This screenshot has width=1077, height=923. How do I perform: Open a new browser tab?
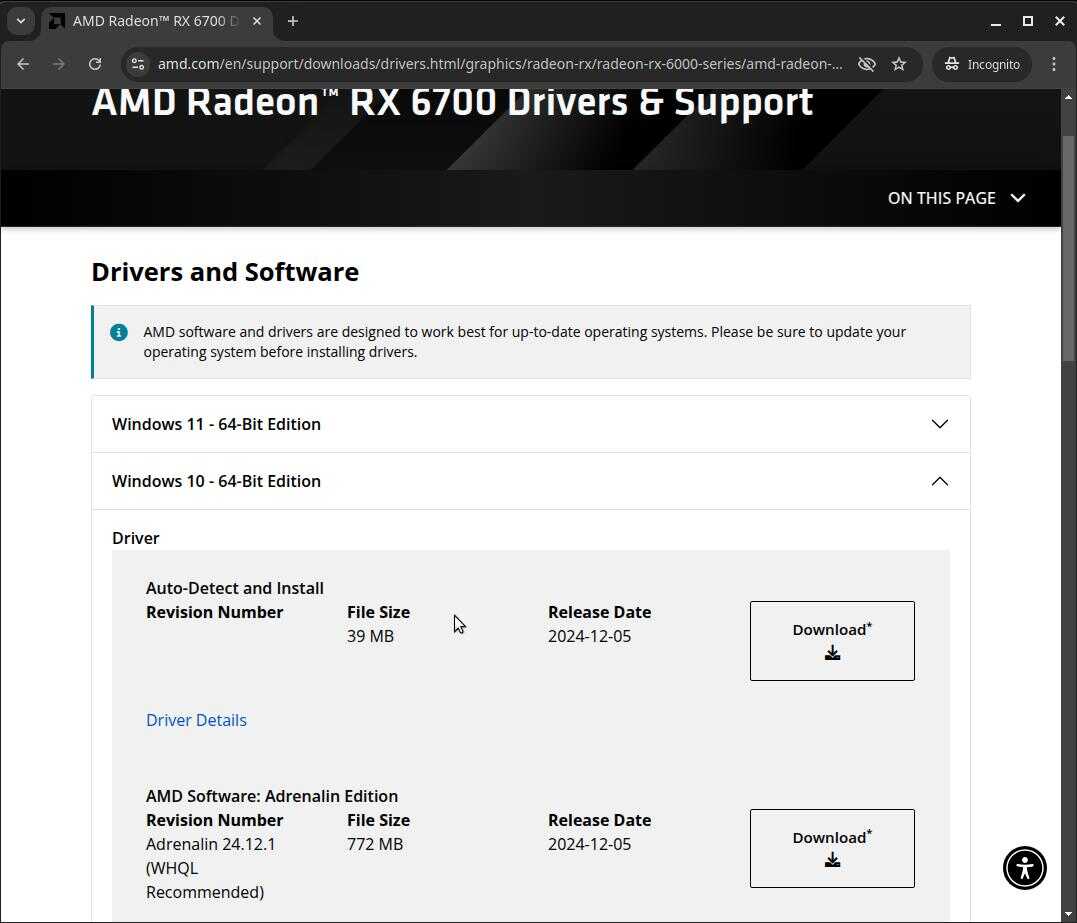(293, 21)
